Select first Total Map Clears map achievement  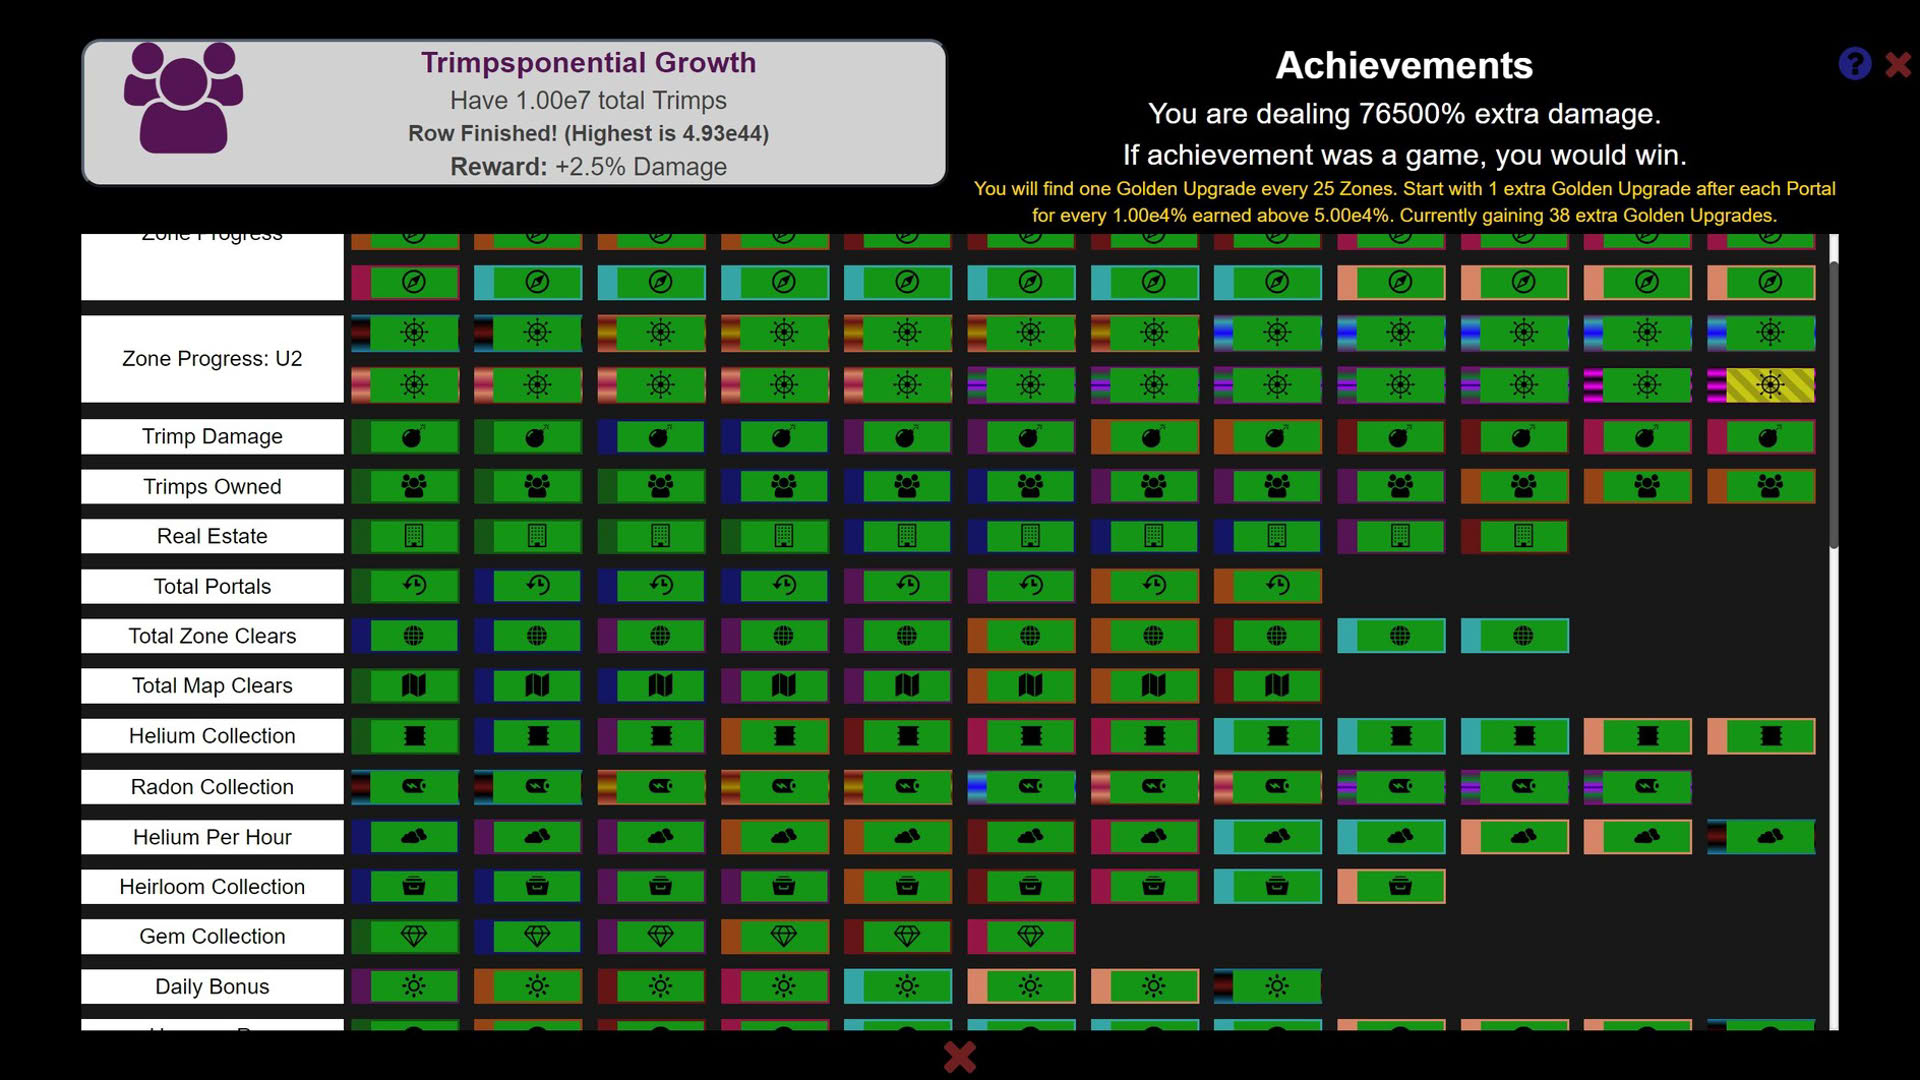[x=405, y=686]
